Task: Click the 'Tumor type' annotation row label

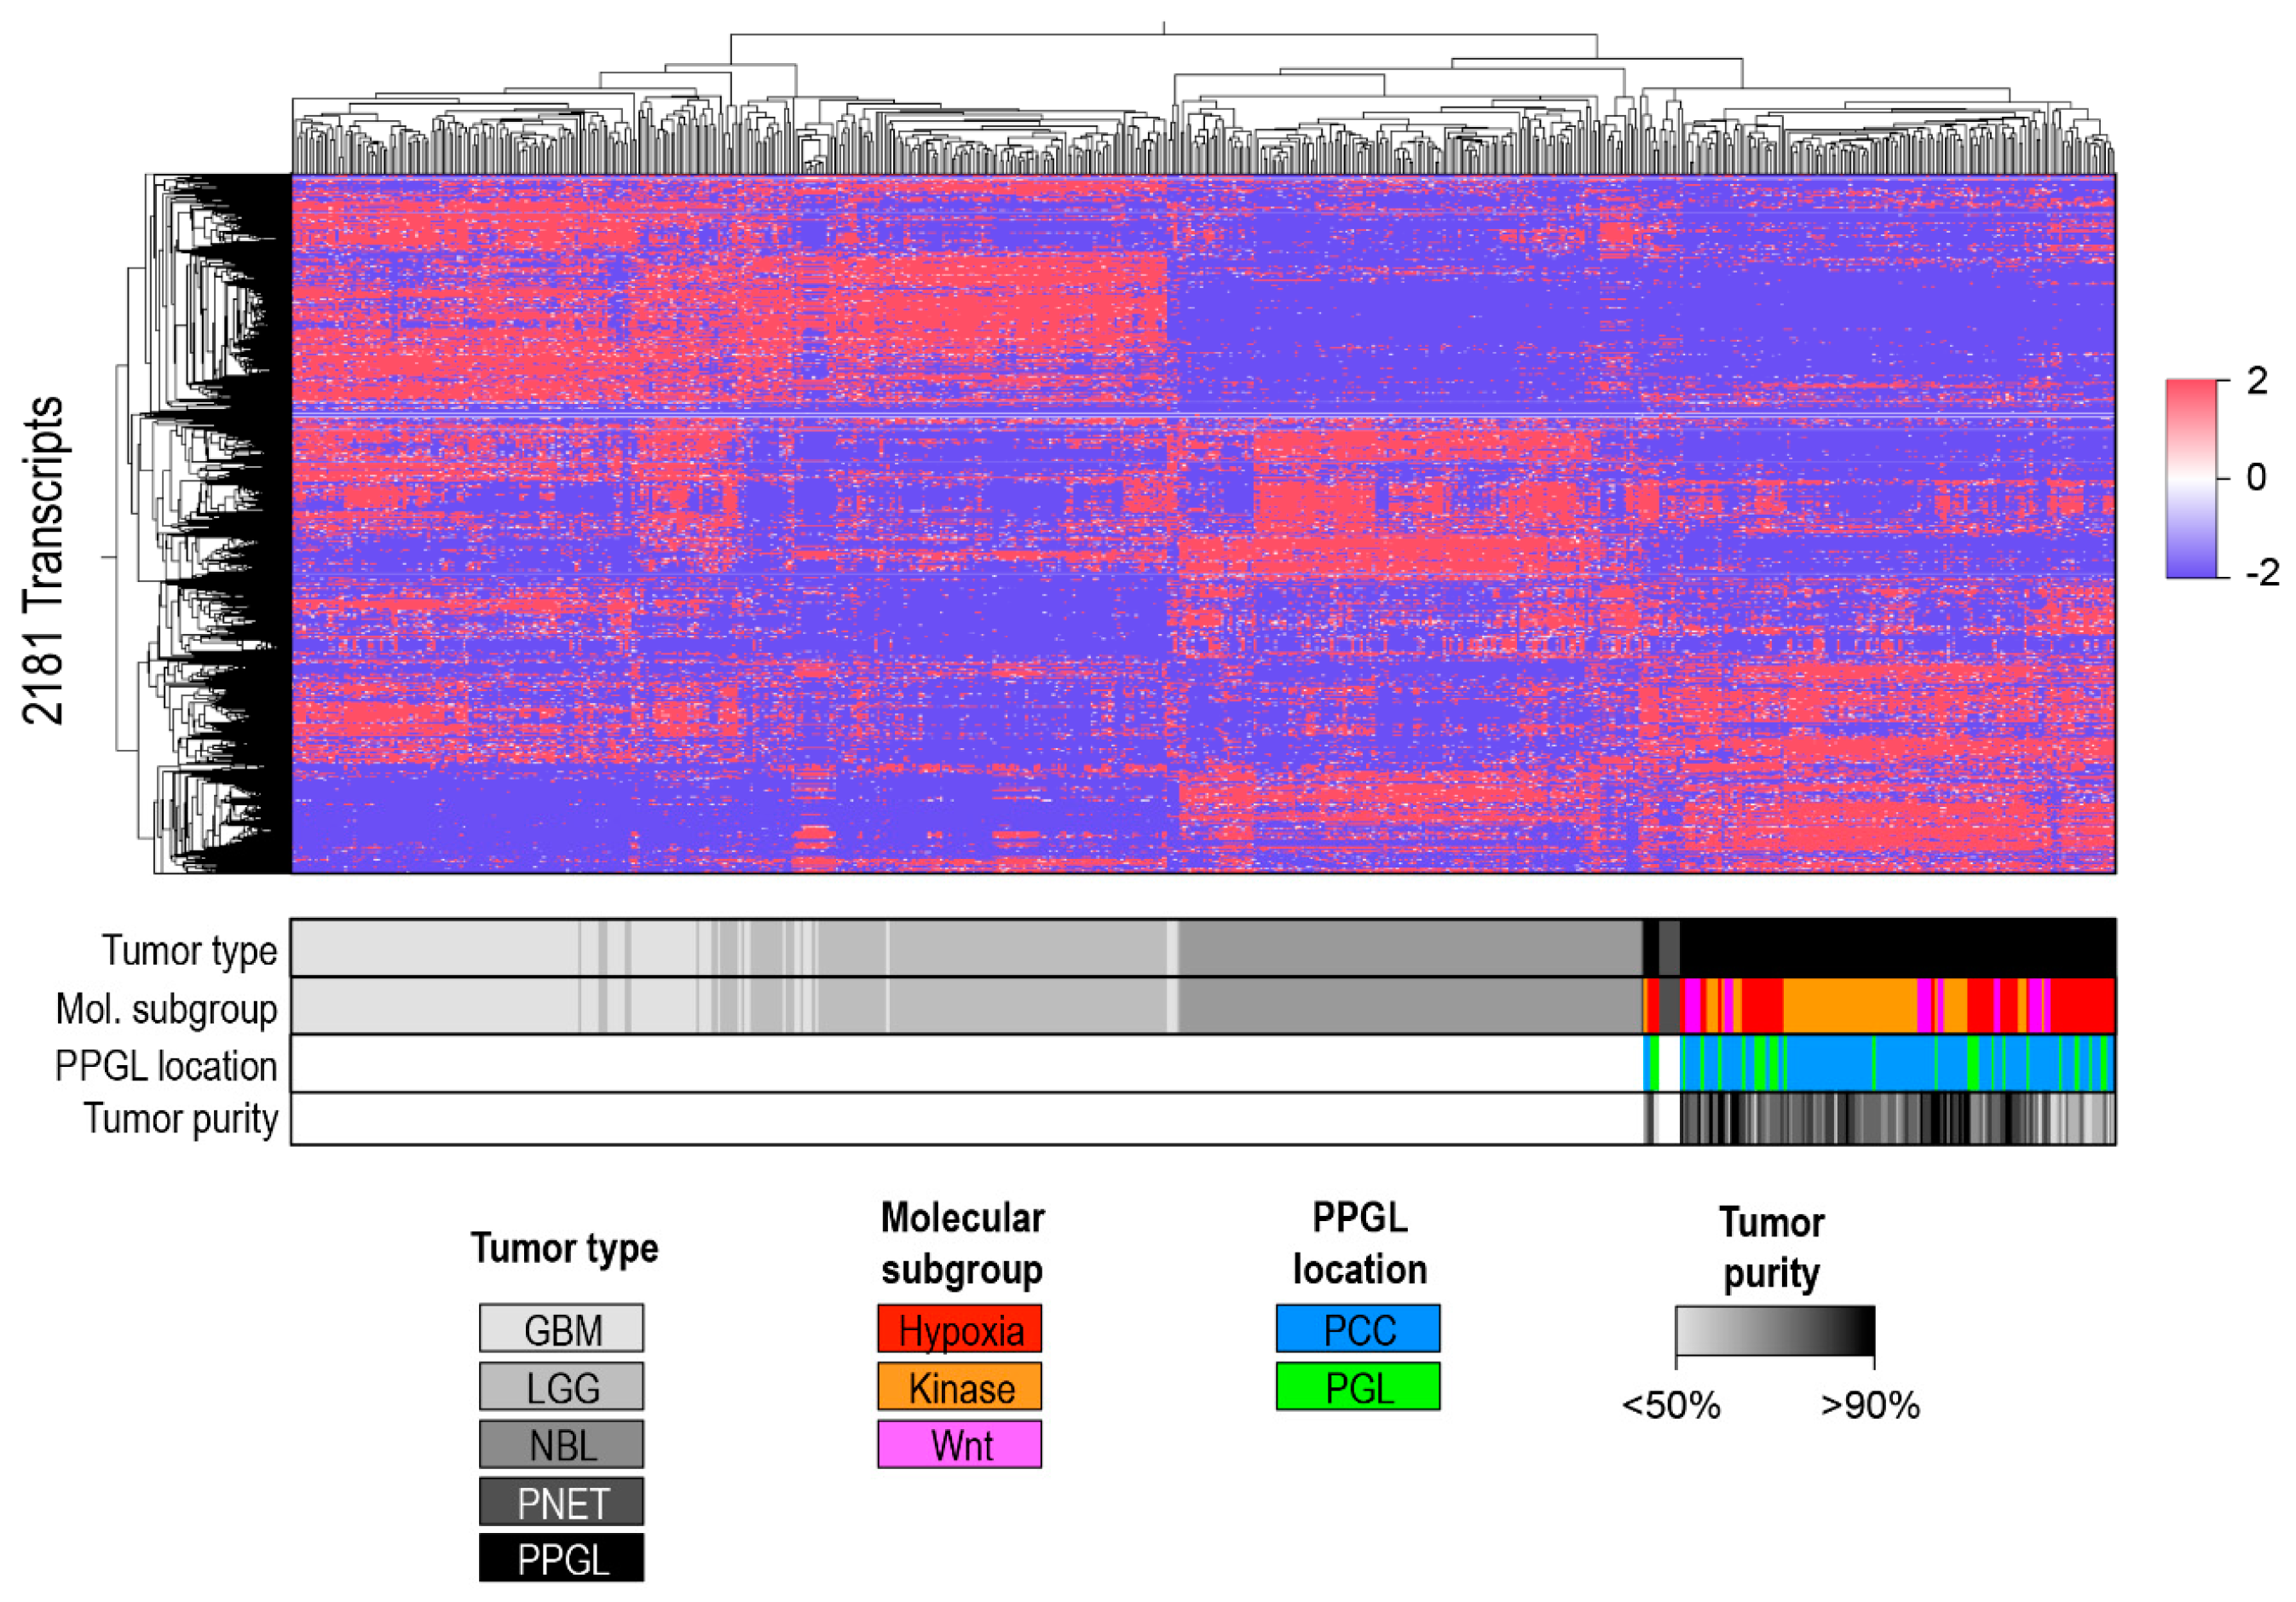Action: point(189,950)
